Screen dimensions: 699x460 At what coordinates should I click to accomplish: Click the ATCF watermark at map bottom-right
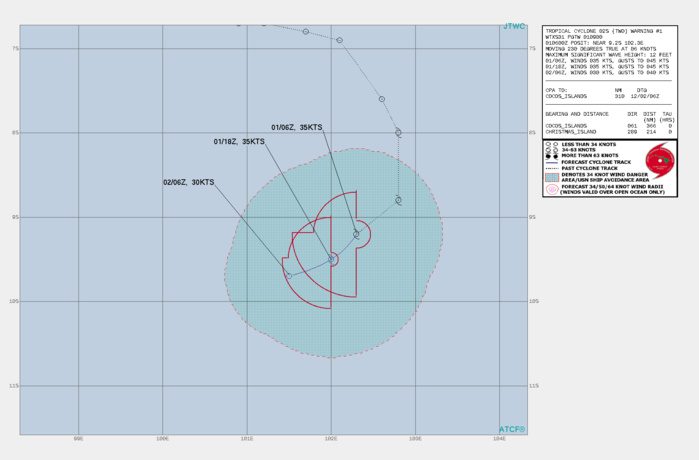511,429
